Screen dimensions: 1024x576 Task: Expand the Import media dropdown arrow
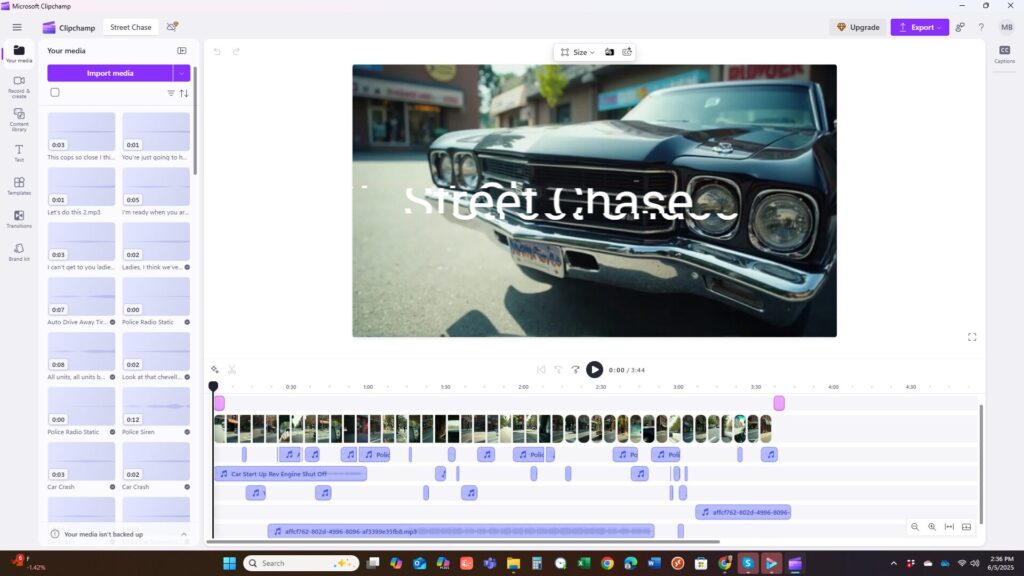coord(182,73)
